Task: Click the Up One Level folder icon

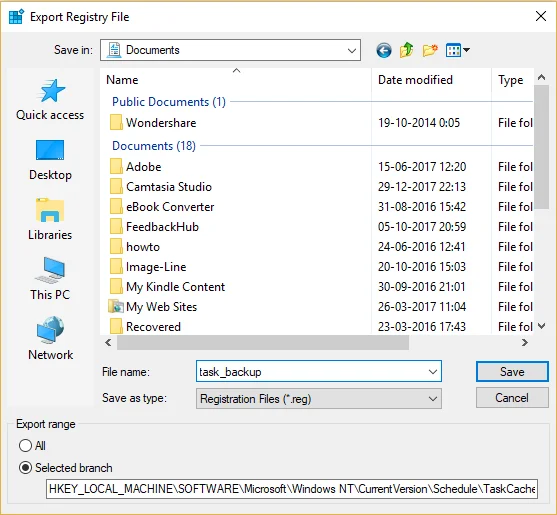Action: (407, 50)
